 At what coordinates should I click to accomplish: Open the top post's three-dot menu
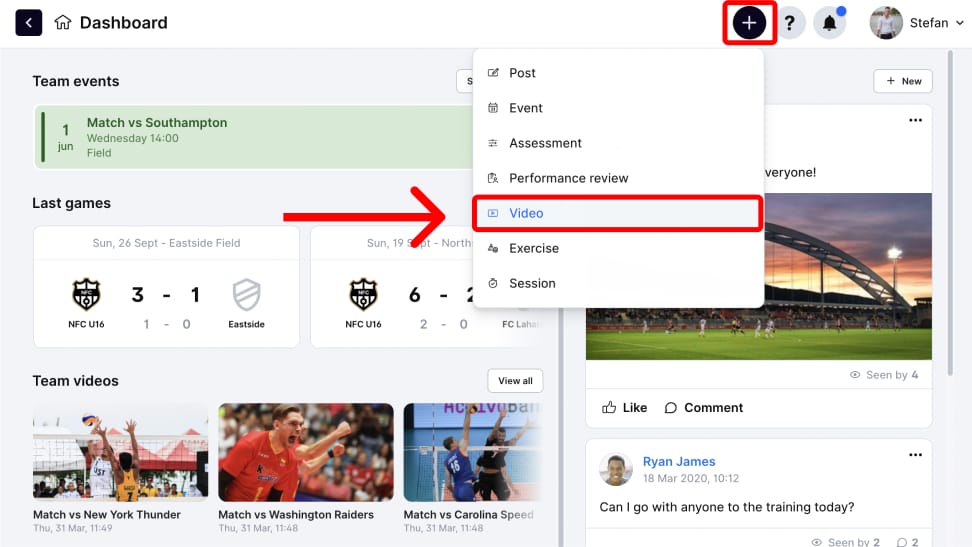[x=915, y=120]
